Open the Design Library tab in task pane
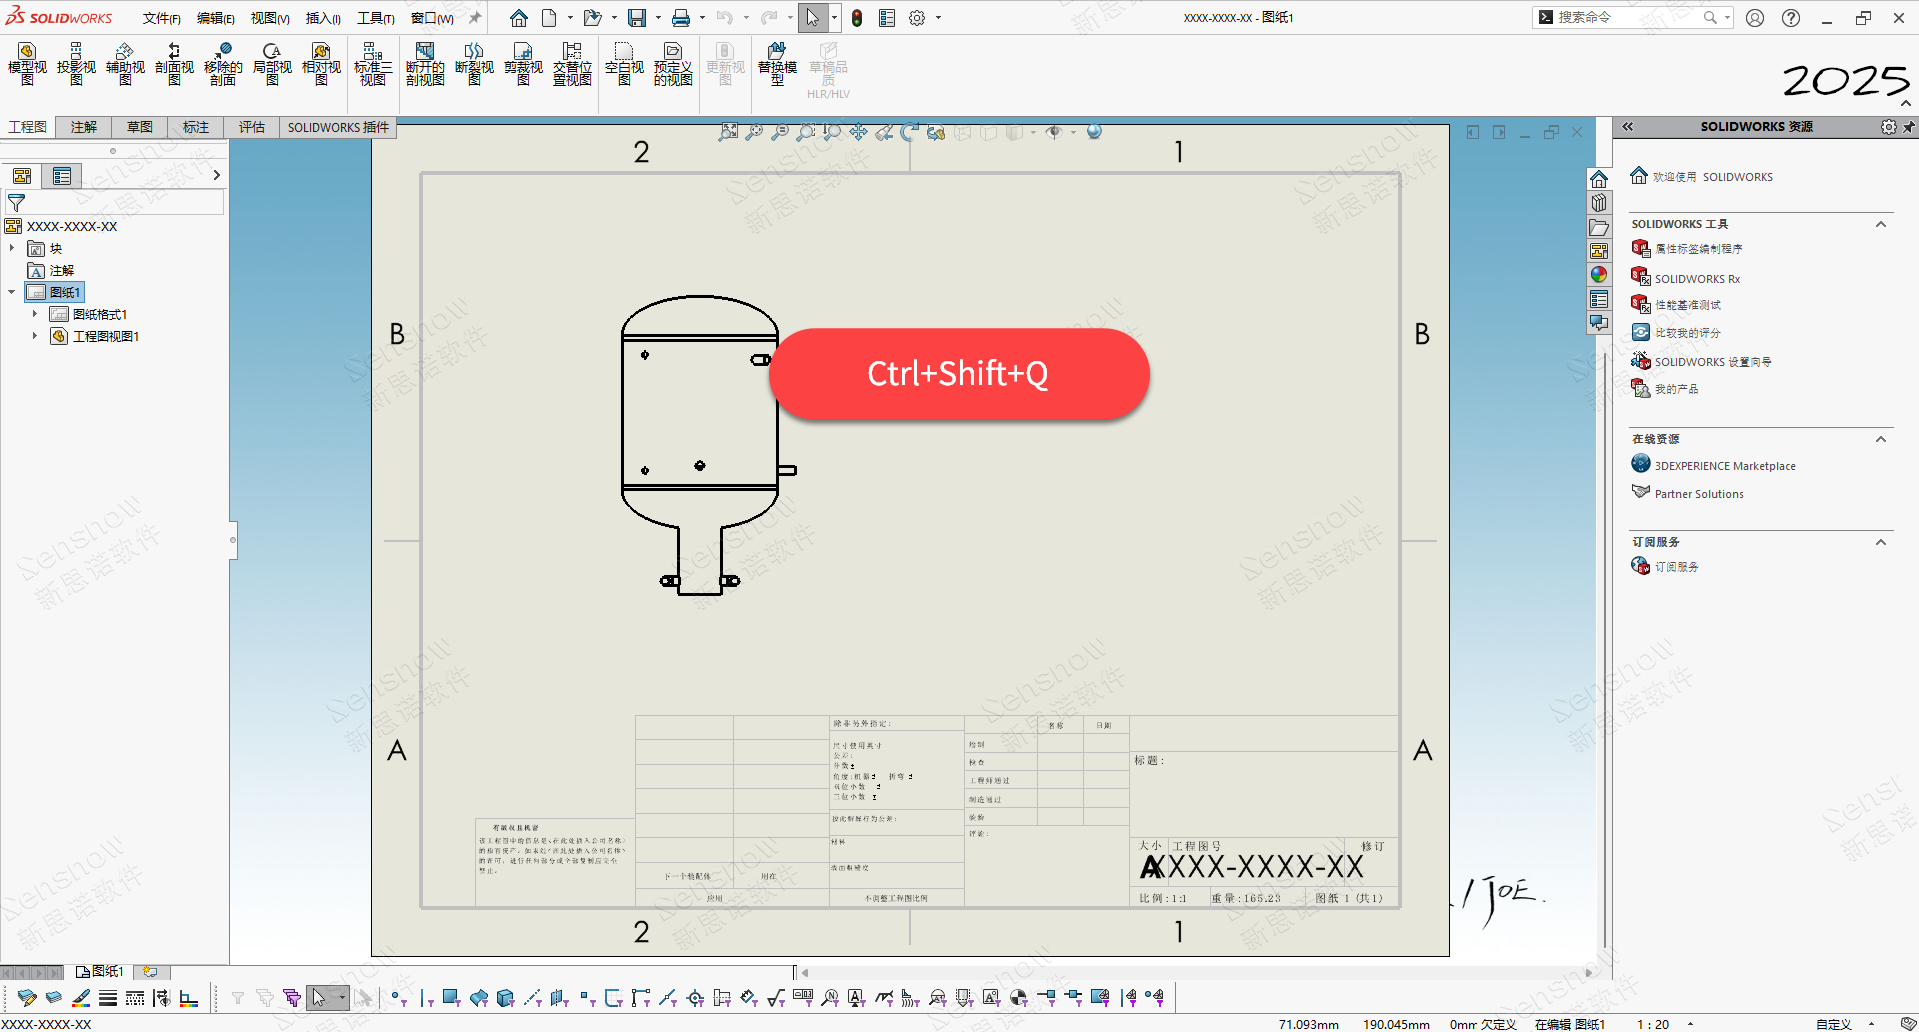The width and height of the screenshot is (1919, 1032). [1599, 203]
